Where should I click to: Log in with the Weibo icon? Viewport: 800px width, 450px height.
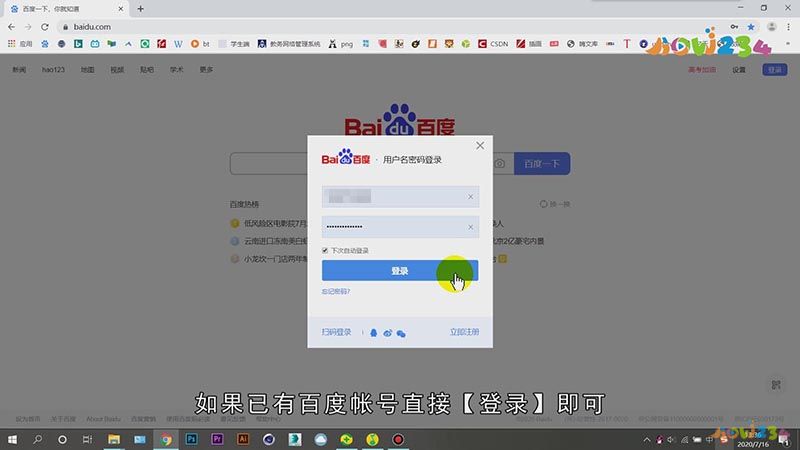click(x=388, y=333)
